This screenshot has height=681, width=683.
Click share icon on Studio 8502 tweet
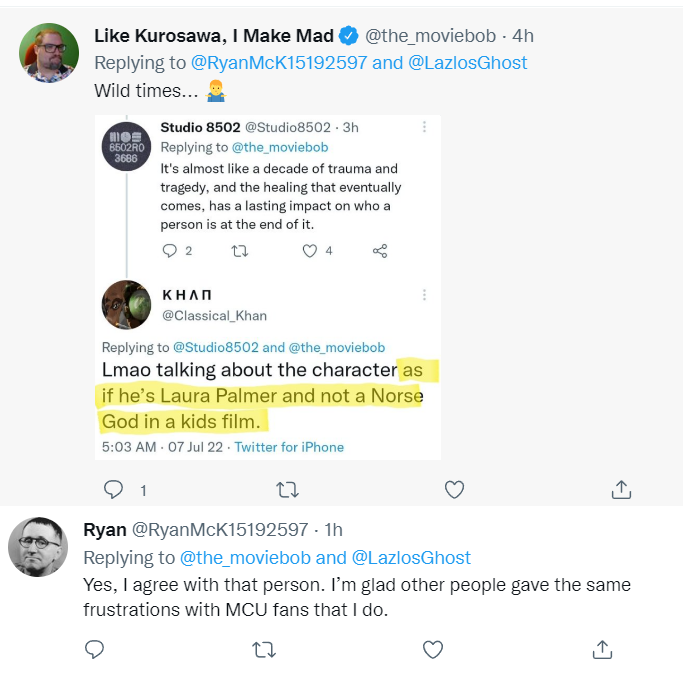380,250
